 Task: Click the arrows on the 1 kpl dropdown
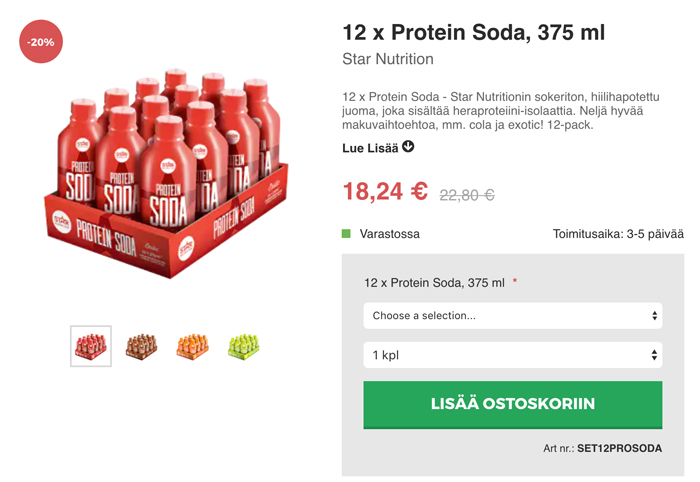pyautogui.click(x=654, y=355)
